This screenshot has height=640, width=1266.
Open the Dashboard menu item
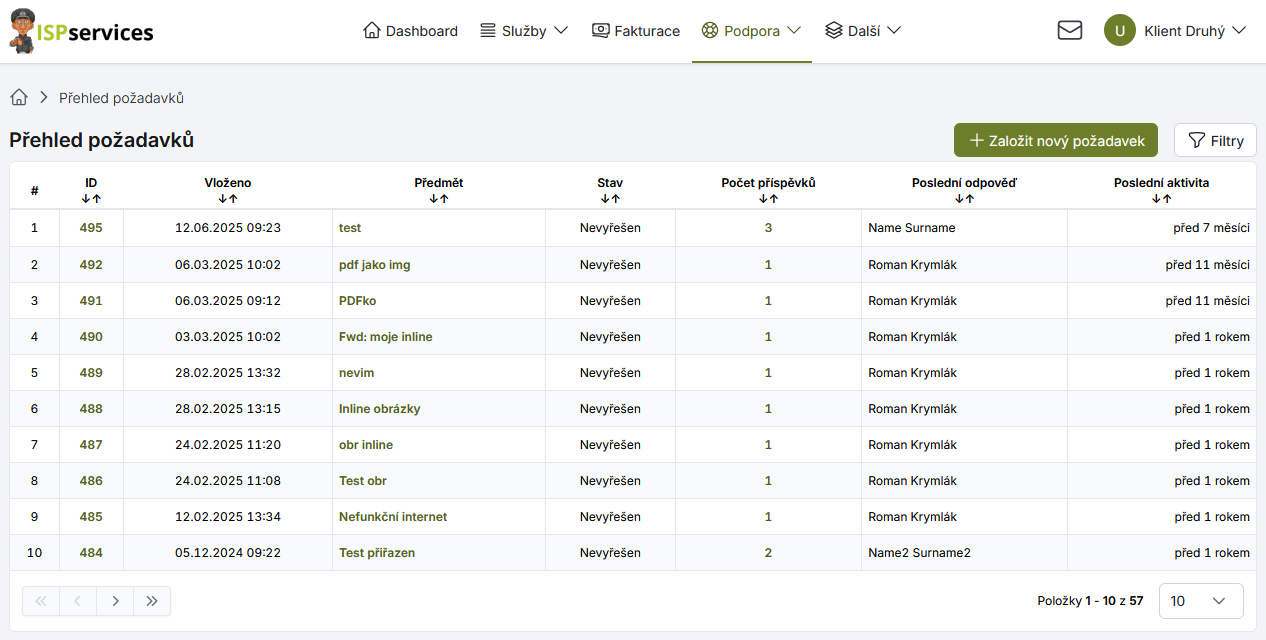[410, 31]
